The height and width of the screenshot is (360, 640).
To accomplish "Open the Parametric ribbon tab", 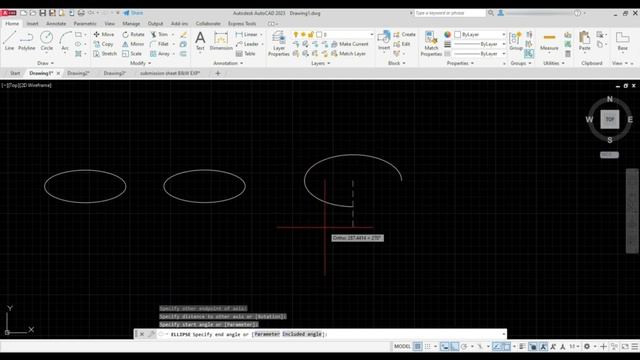I will click(x=85, y=24).
